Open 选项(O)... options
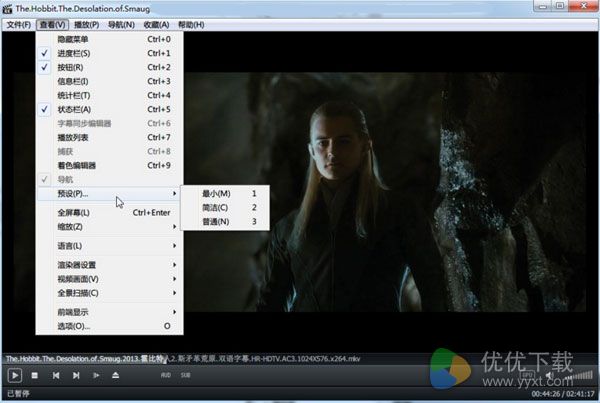600x403 pixels. pyautogui.click(x=109, y=326)
